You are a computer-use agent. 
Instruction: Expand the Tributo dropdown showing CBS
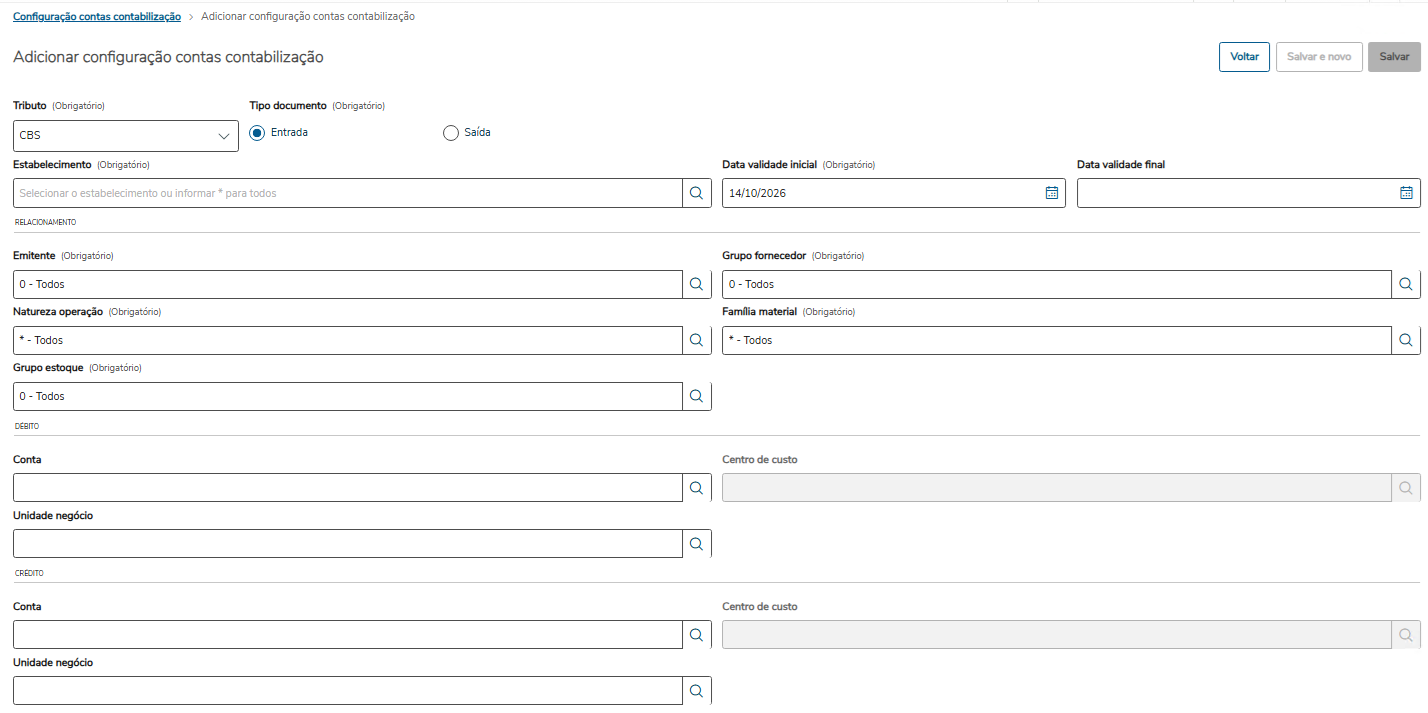126,136
